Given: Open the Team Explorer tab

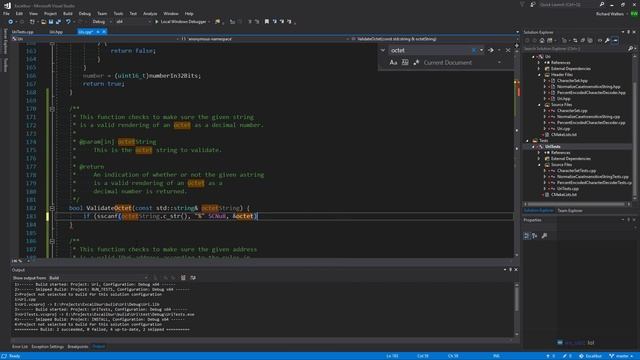Looking at the screenshot, I should pyautogui.click(x=570, y=211).
